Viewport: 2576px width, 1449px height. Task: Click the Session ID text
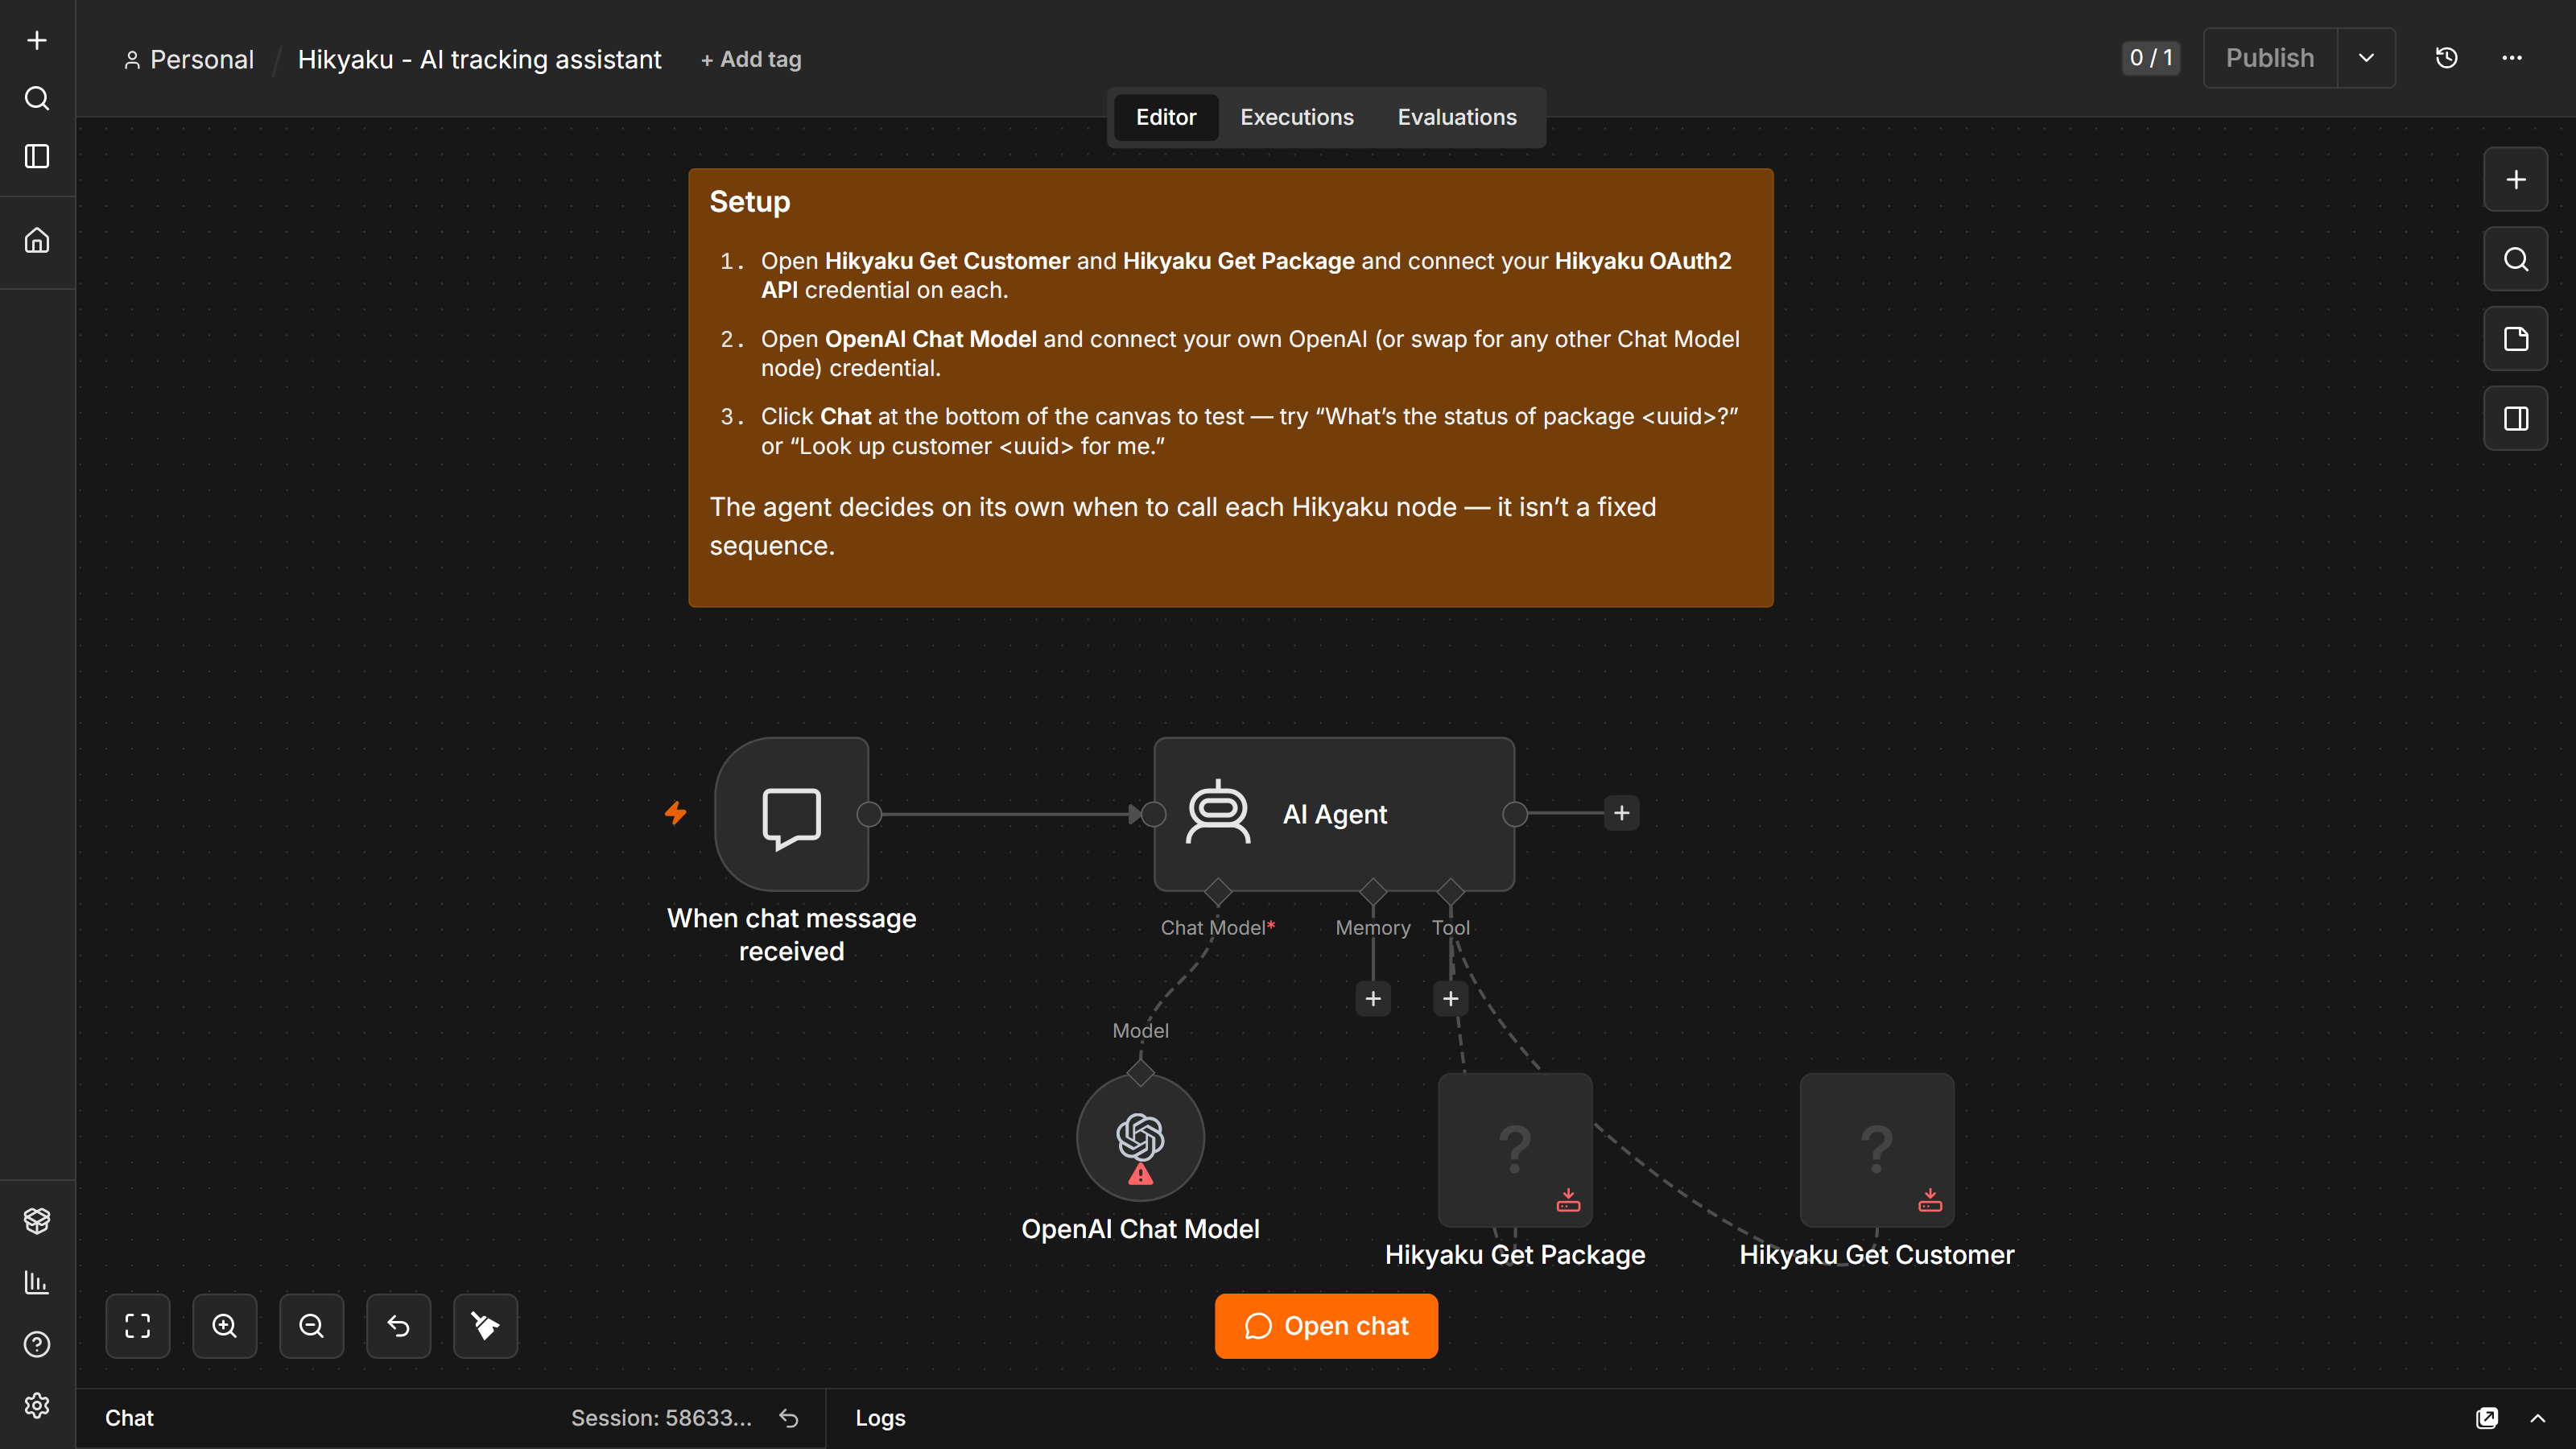click(x=661, y=1418)
